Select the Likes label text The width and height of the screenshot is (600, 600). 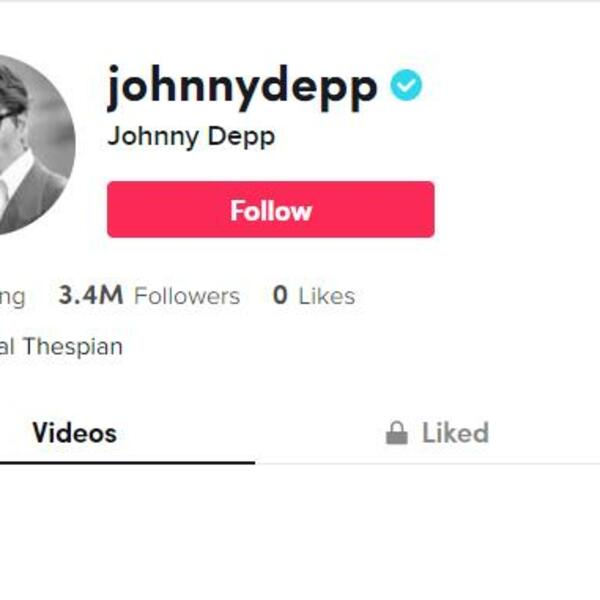[326, 296]
